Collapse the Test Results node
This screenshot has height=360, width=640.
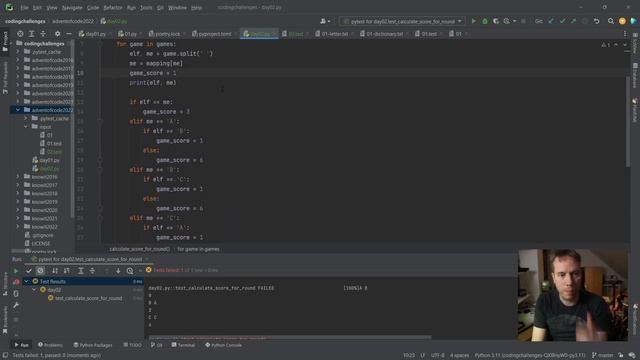pyautogui.click(x=27, y=281)
